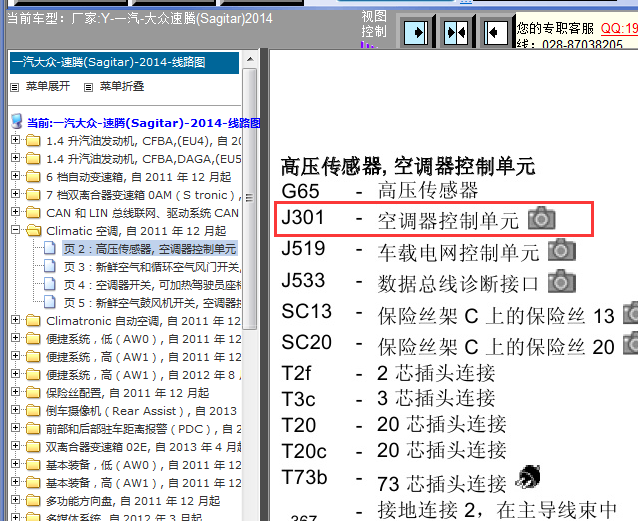Click page icon of 页 5 entry
The height and width of the screenshot is (521, 638).
50,302
